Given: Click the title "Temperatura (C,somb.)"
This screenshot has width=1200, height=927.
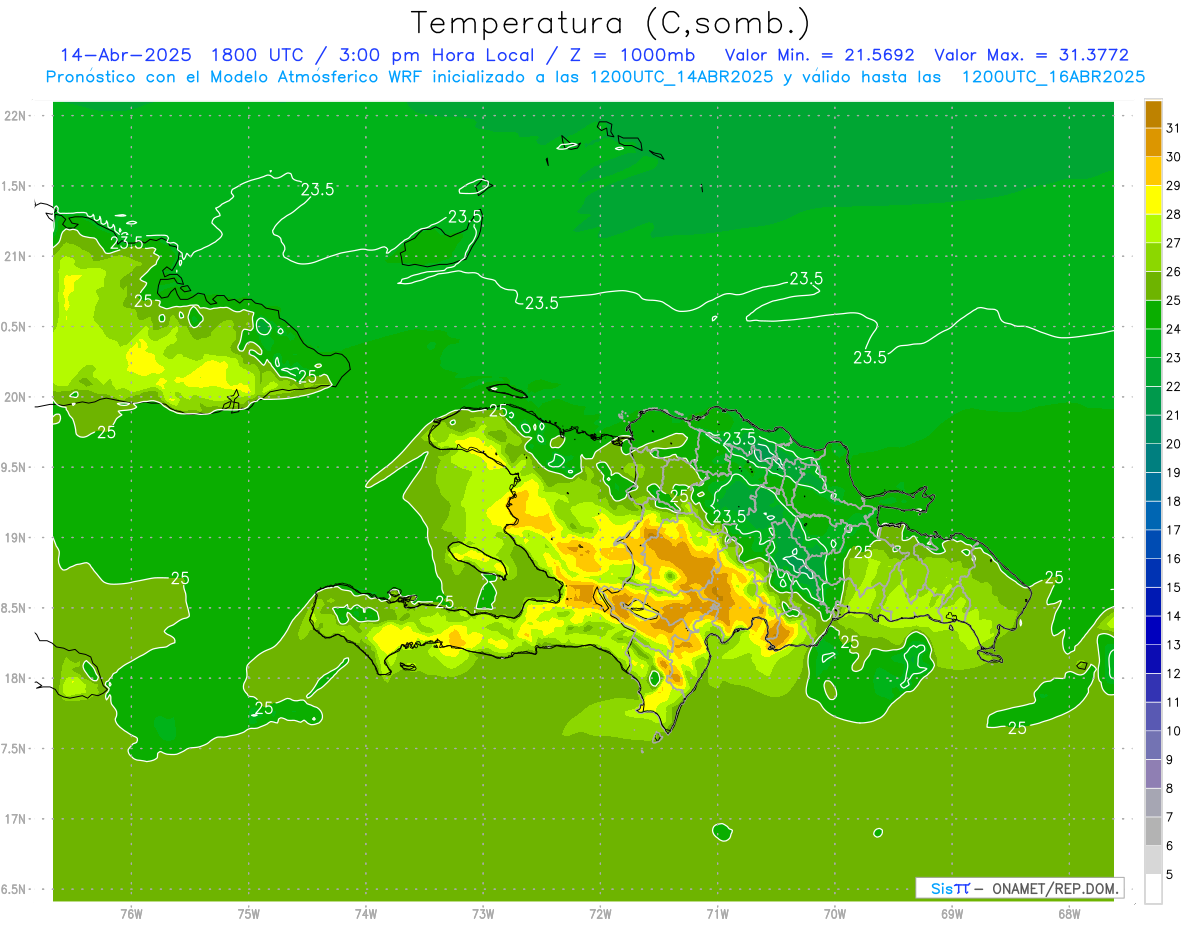Looking at the screenshot, I should 611,23.
